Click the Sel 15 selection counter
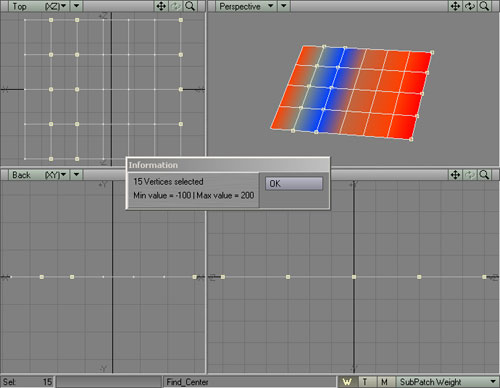This screenshot has height=388, width=500. [27, 382]
